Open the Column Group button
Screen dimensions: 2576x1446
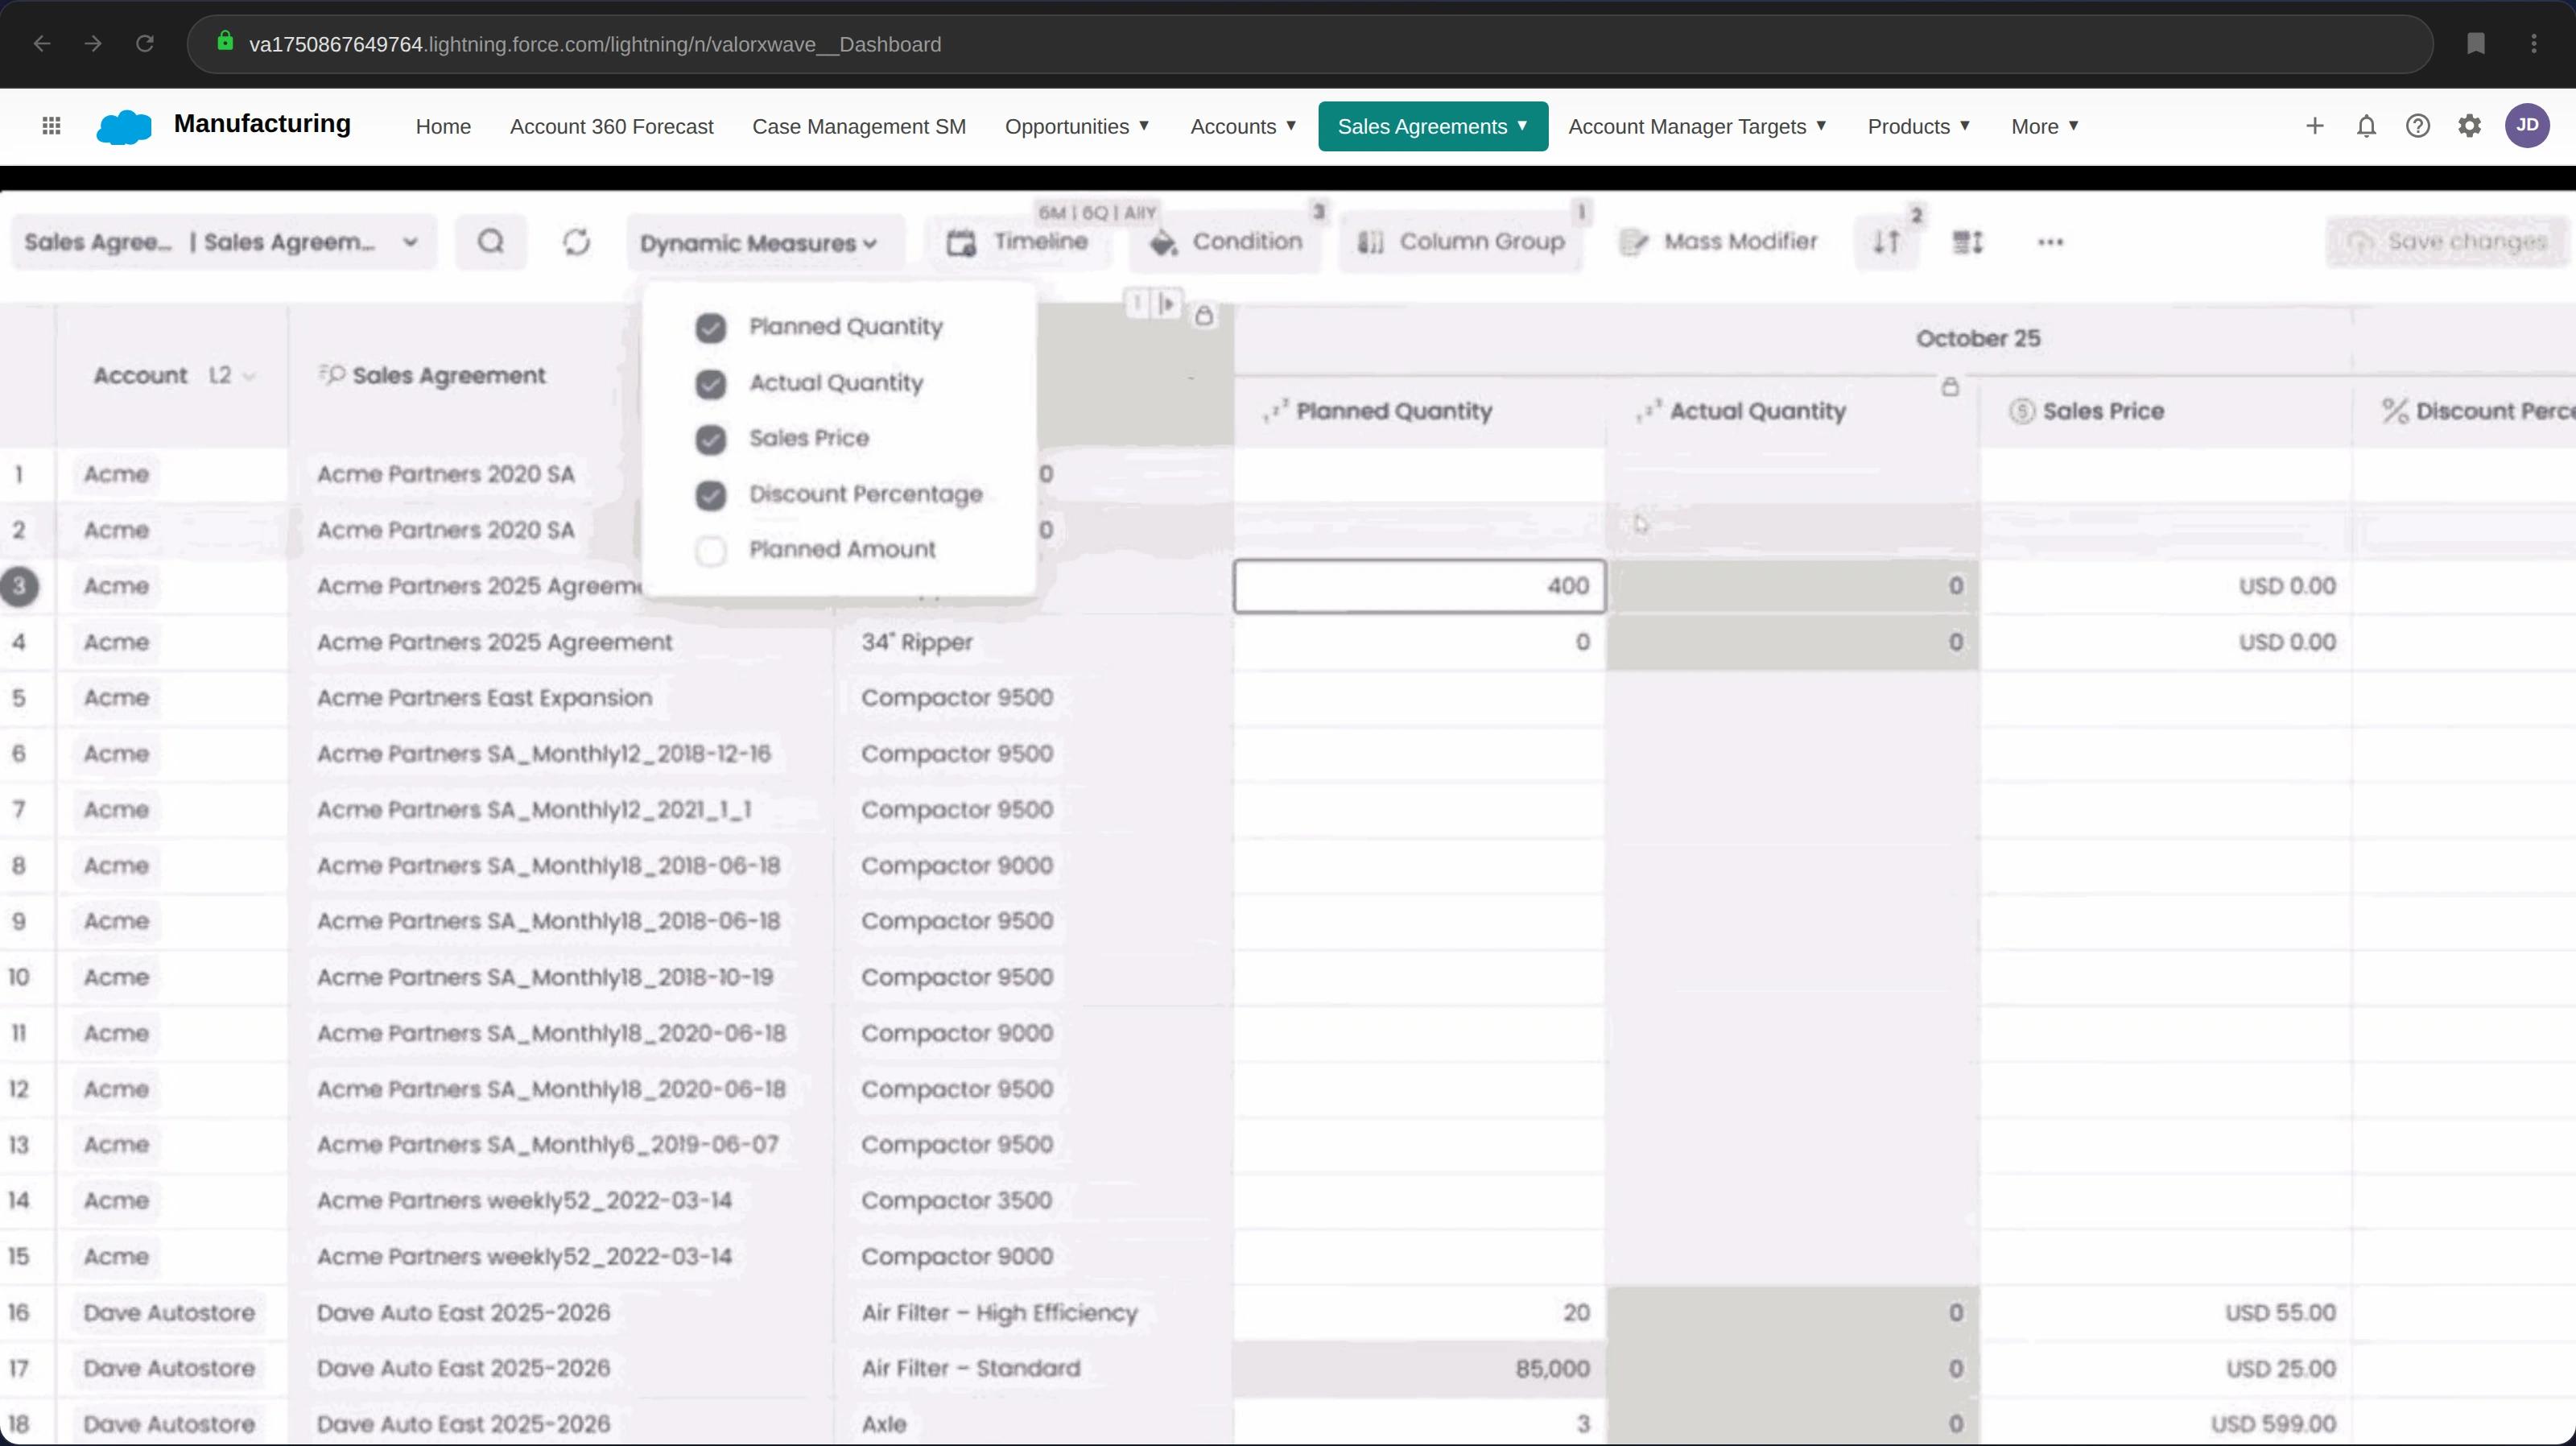pos(1461,242)
